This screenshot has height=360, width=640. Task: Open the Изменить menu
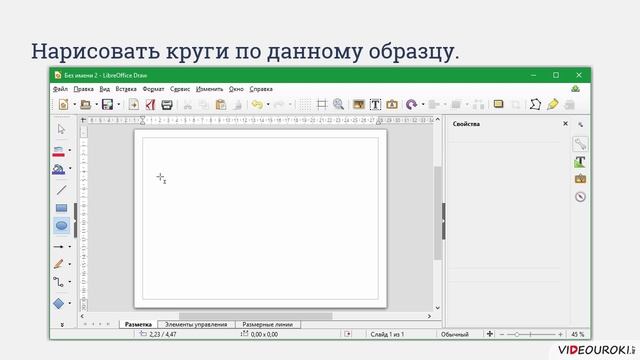[x=209, y=89]
